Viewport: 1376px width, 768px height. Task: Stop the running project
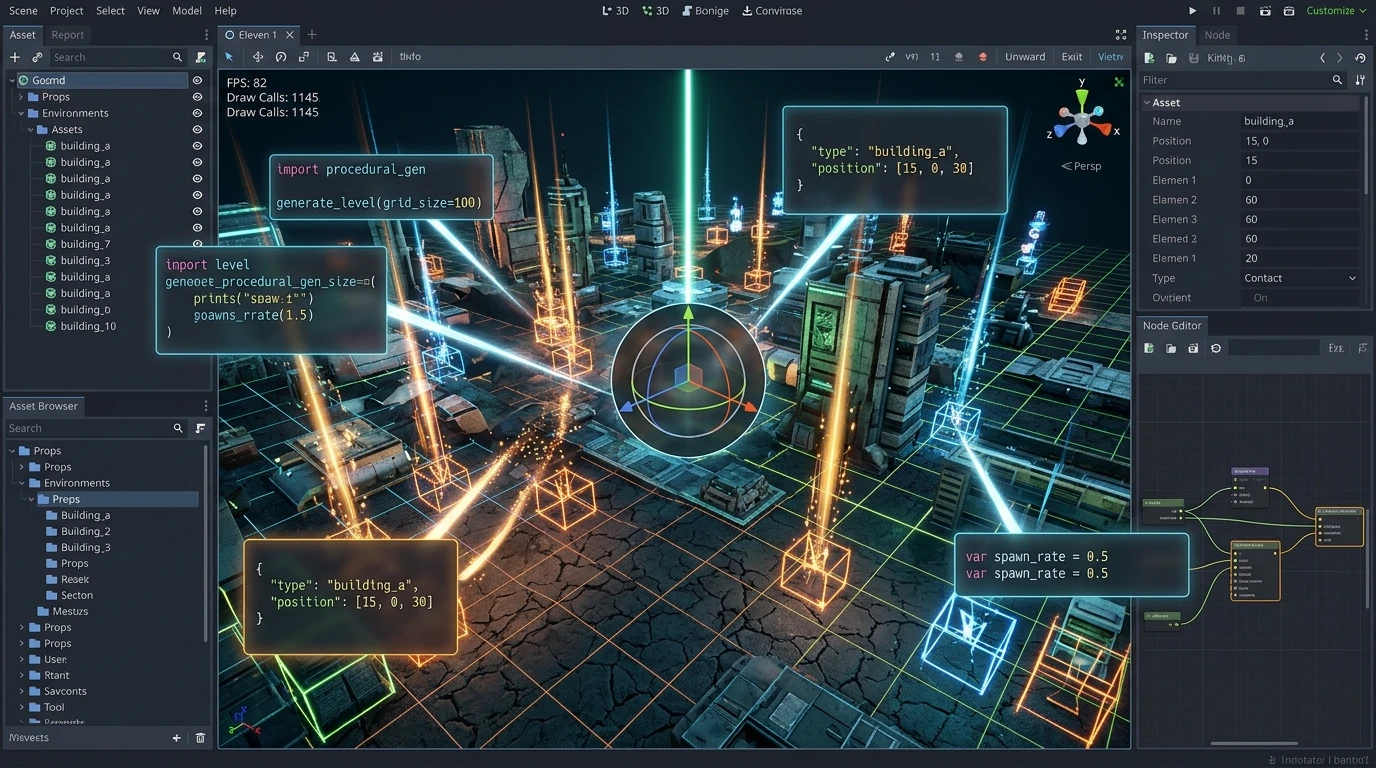tap(1241, 11)
